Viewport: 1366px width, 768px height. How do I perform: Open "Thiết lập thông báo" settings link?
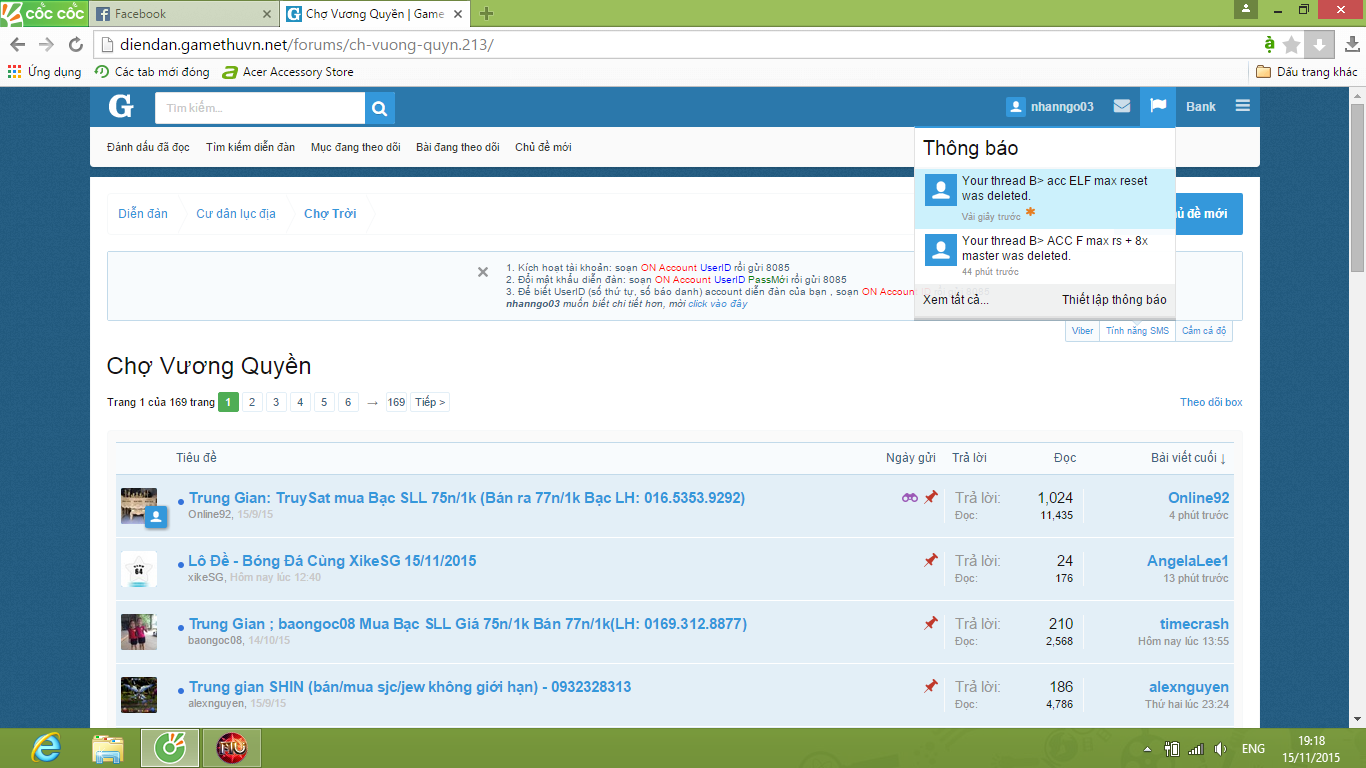click(1114, 300)
